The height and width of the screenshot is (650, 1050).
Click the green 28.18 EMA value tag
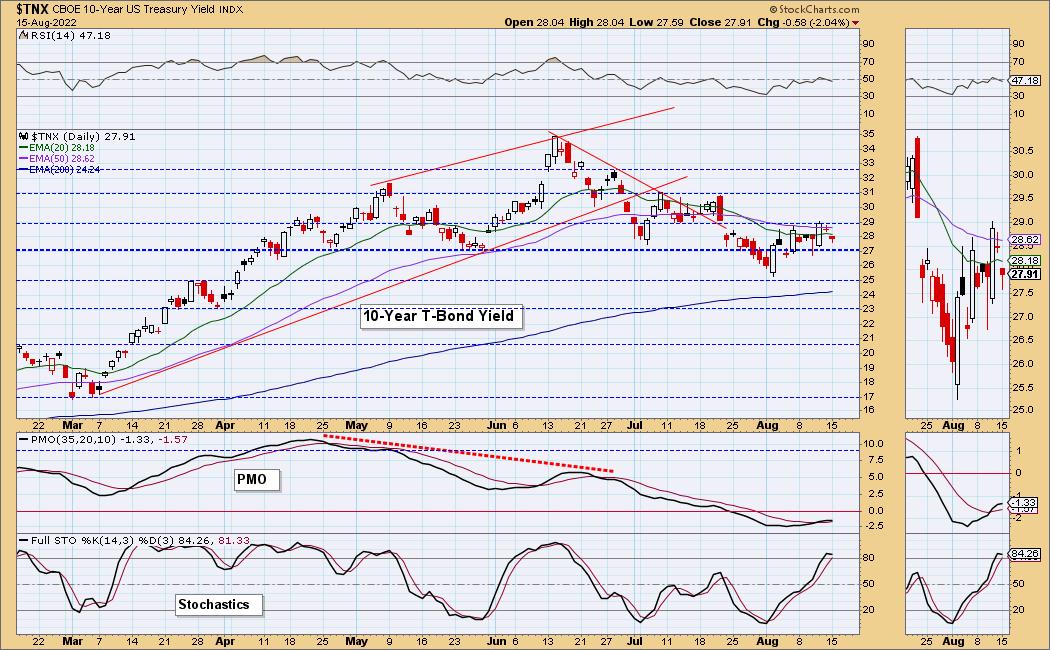1025,261
